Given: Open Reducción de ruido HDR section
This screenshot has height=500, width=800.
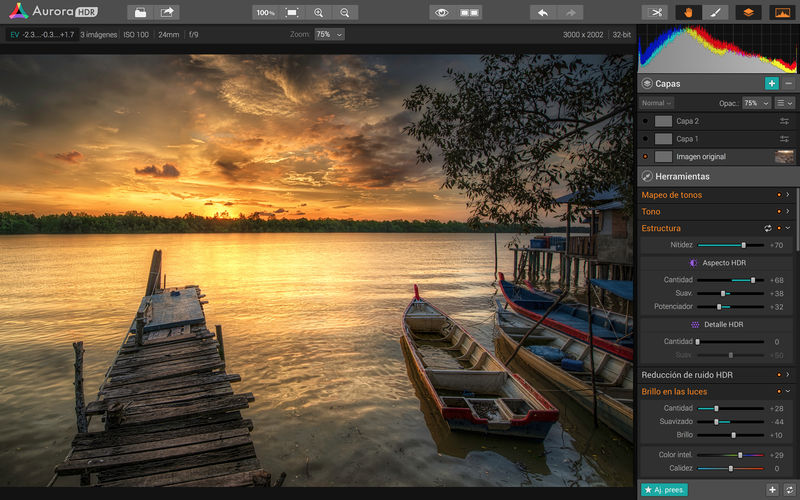Looking at the screenshot, I should point(687,375).
